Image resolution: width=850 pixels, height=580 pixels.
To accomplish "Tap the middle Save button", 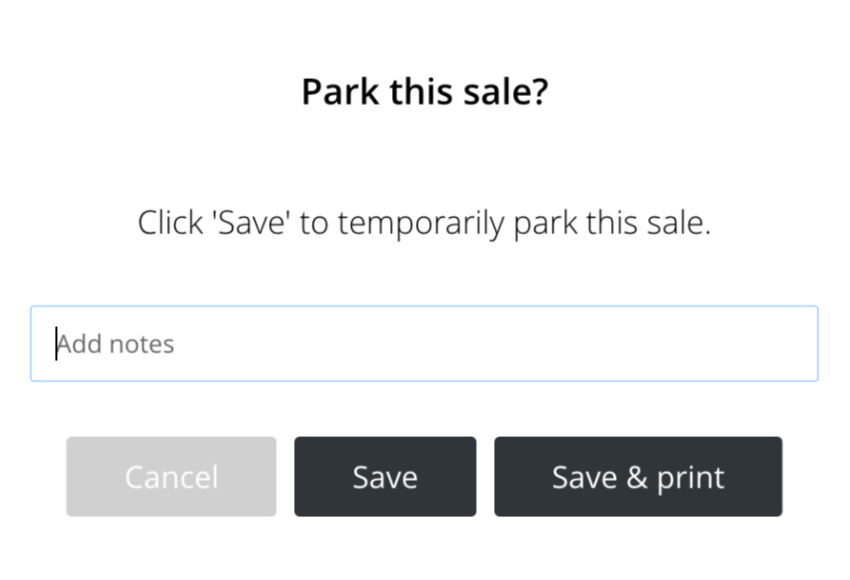I will click(385, 476).
